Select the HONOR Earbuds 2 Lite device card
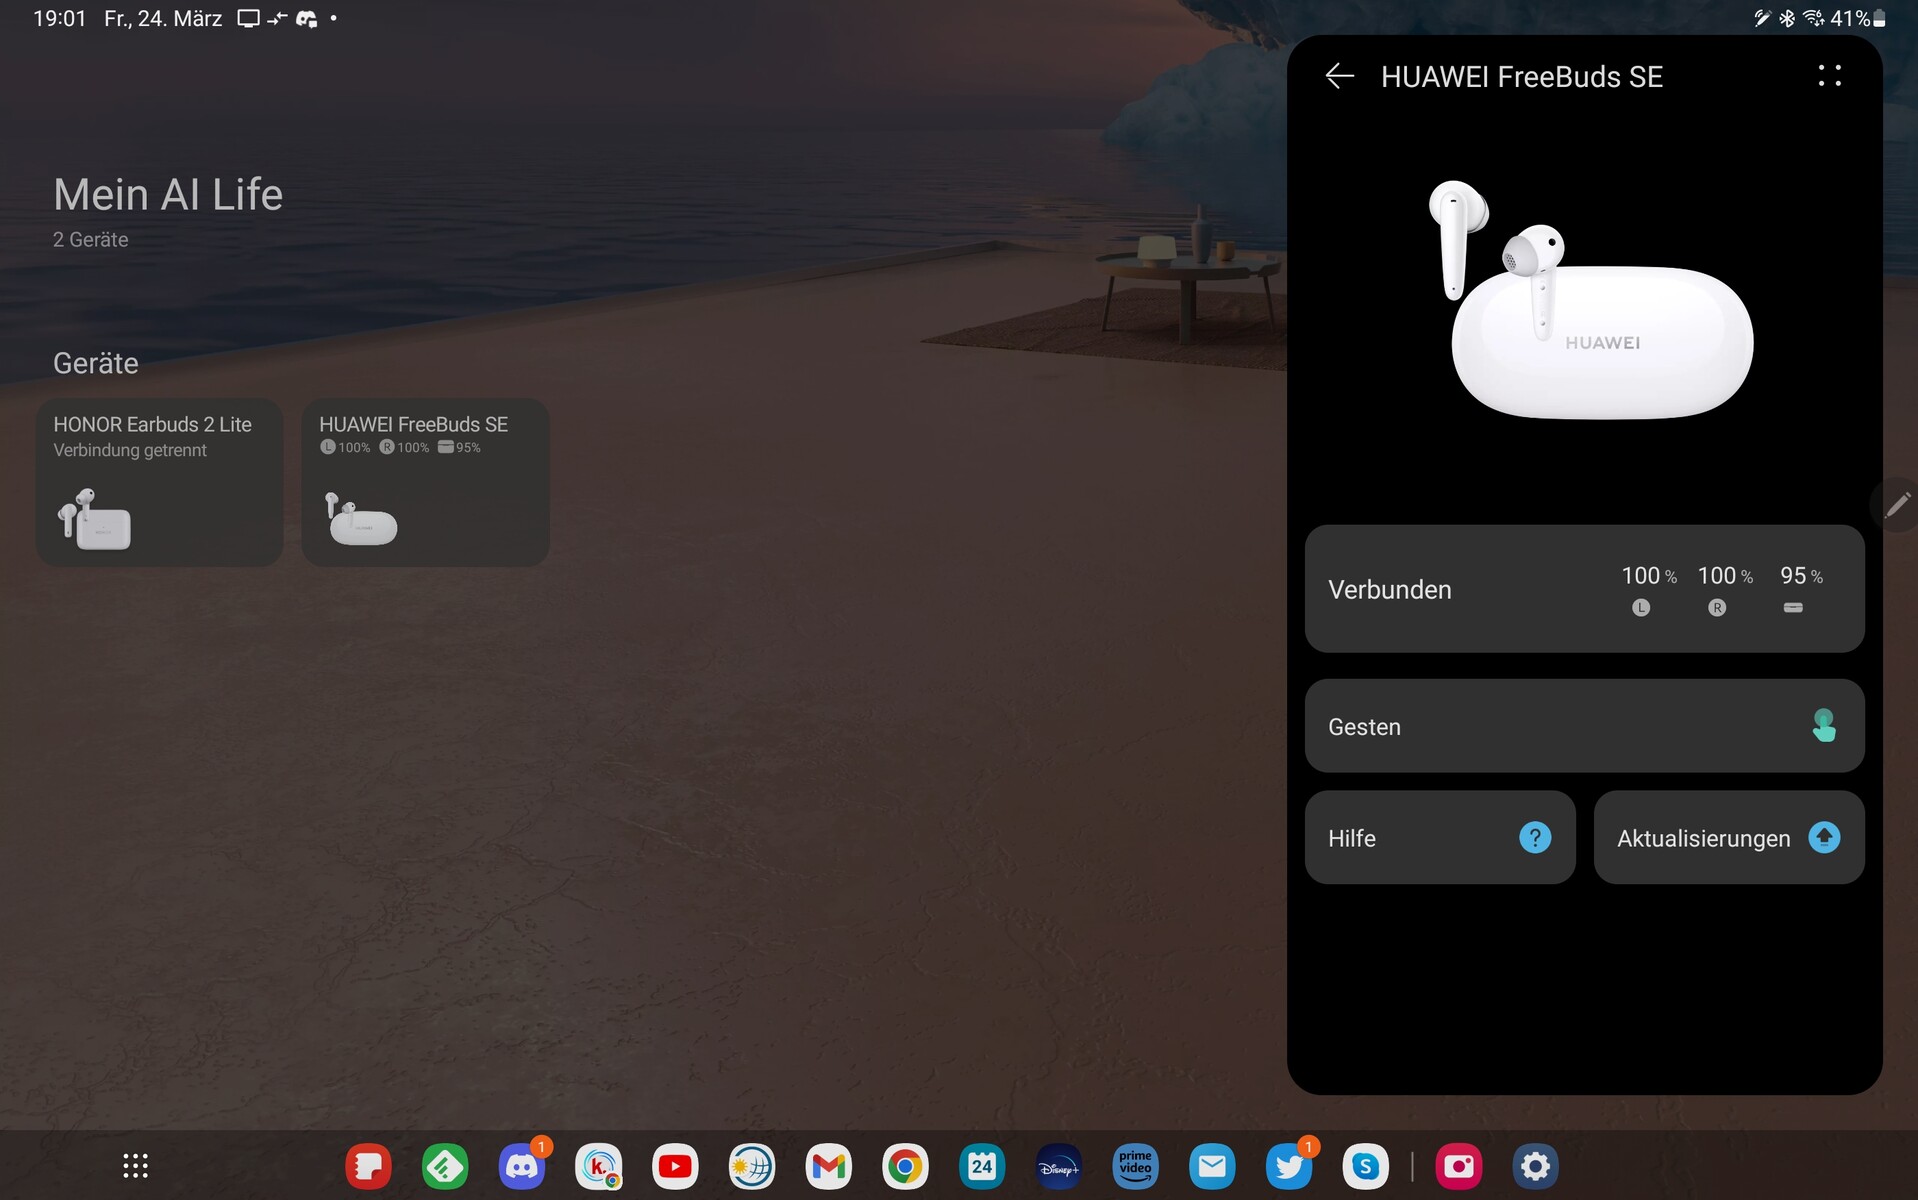The height and width of the screenshot is (1200, 1918). click(x=160, y=483)
